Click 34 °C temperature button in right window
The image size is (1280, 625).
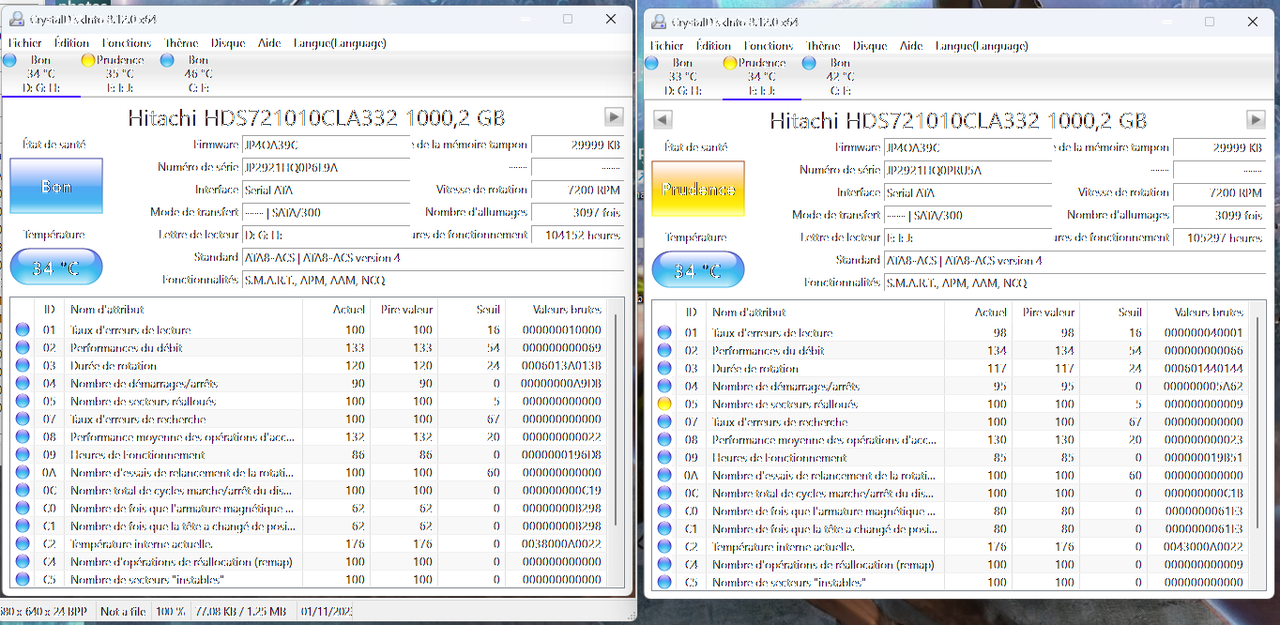coord(698,270)
